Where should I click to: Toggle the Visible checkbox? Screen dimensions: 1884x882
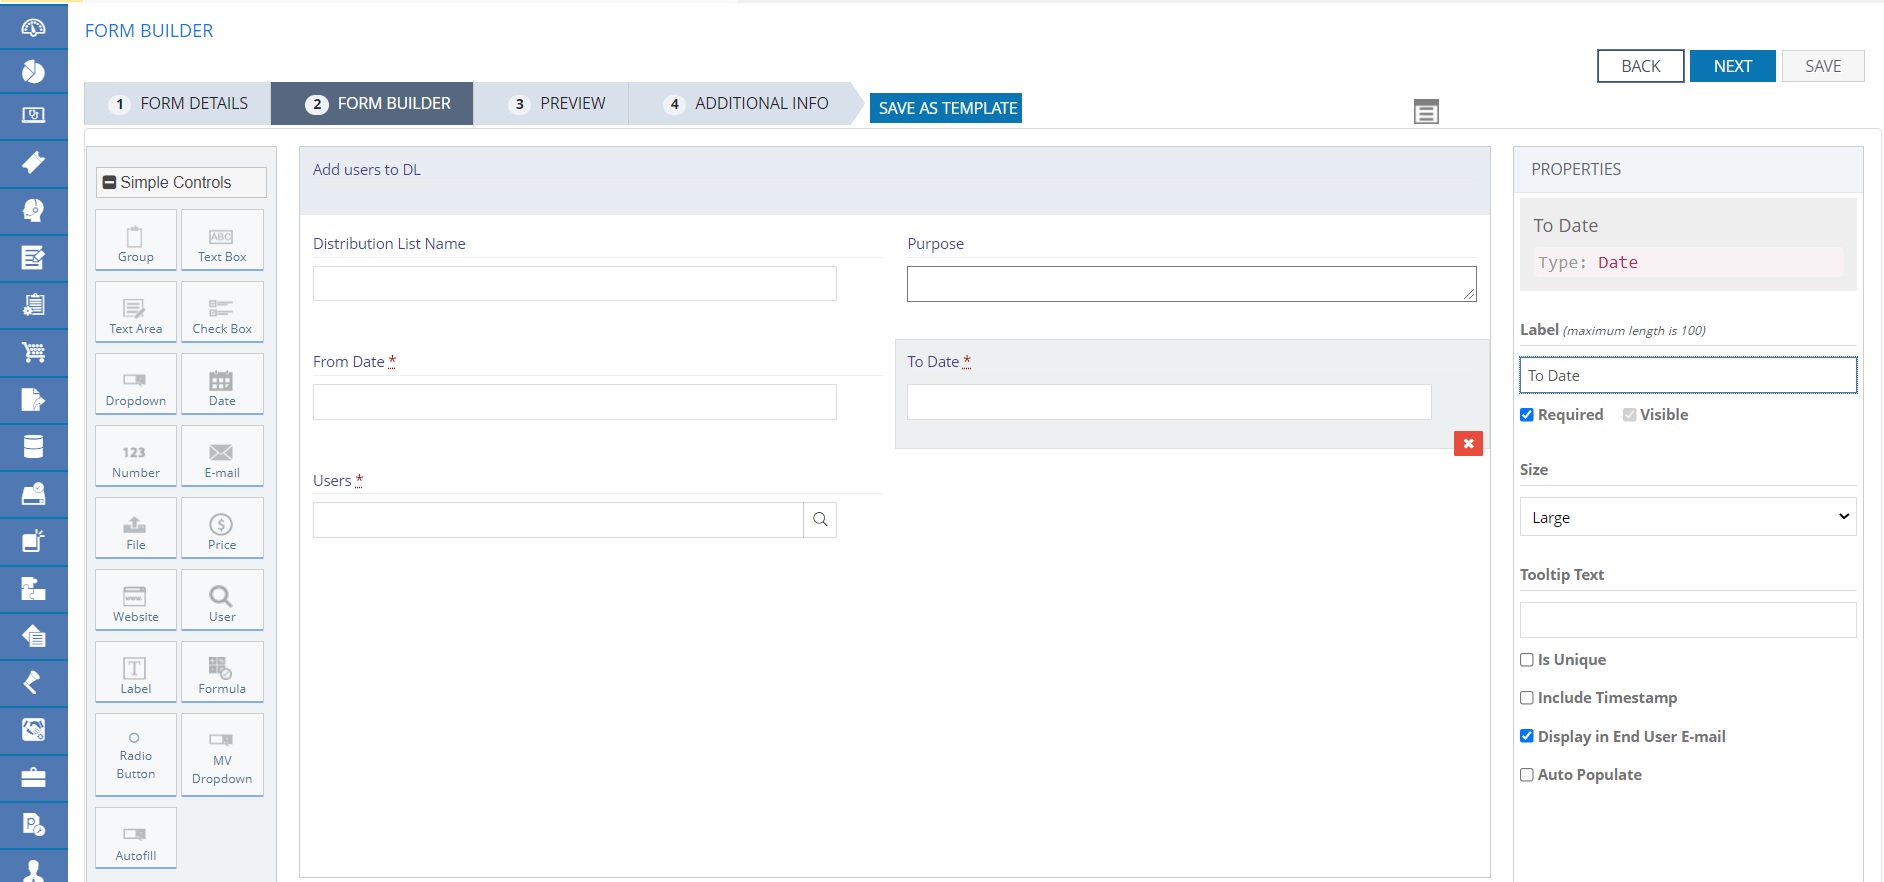(1630, 415)
